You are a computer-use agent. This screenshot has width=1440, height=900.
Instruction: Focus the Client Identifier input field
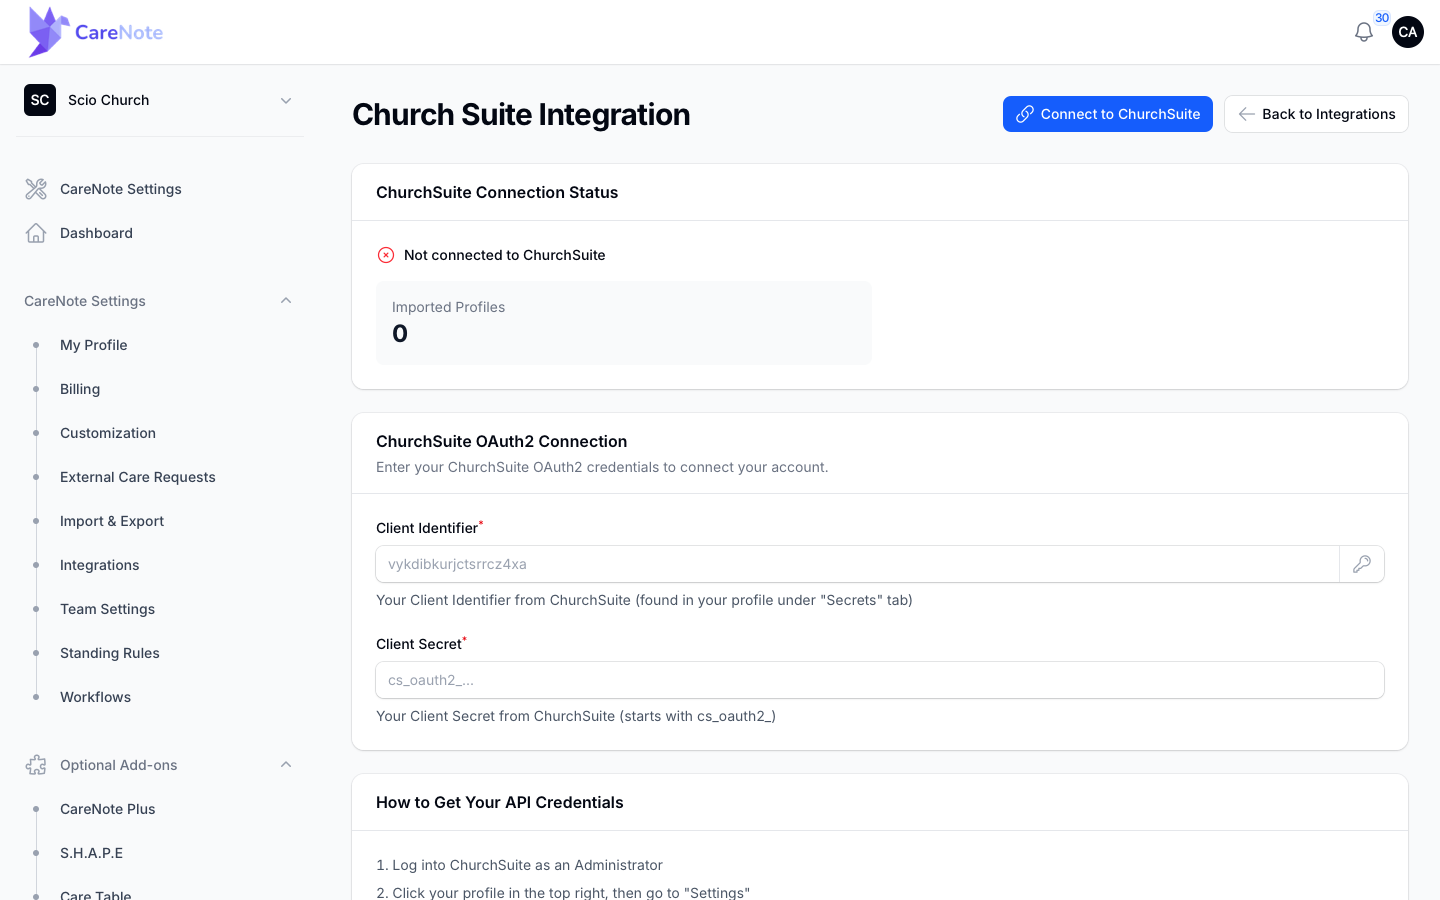tap(858, 564)
